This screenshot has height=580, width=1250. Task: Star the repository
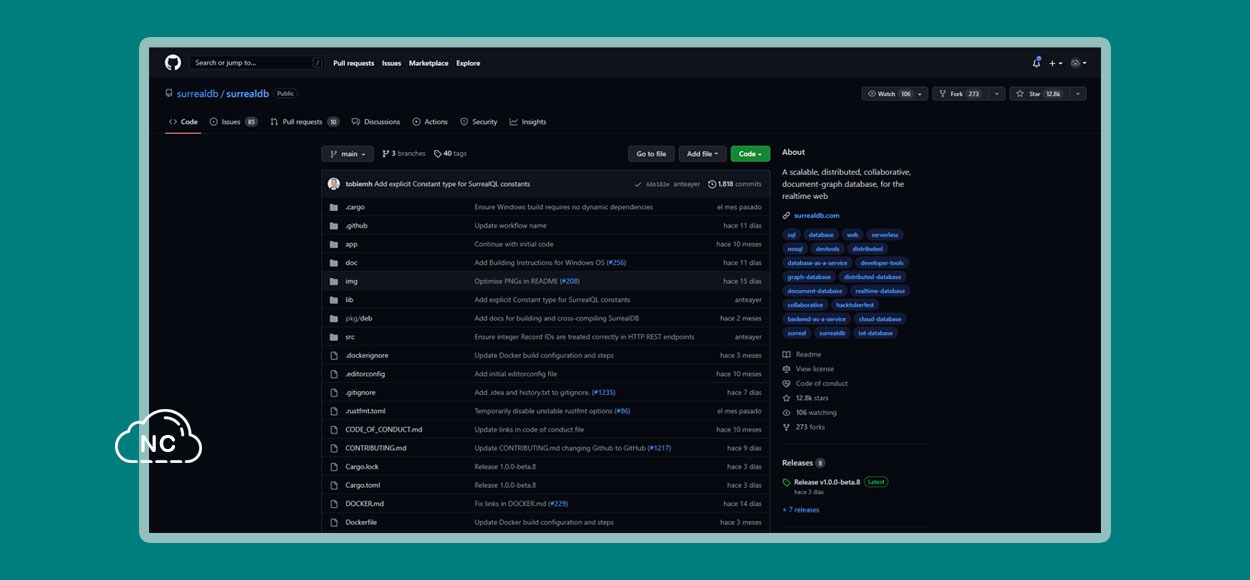pyautogui.click(x=1039, y=94)
